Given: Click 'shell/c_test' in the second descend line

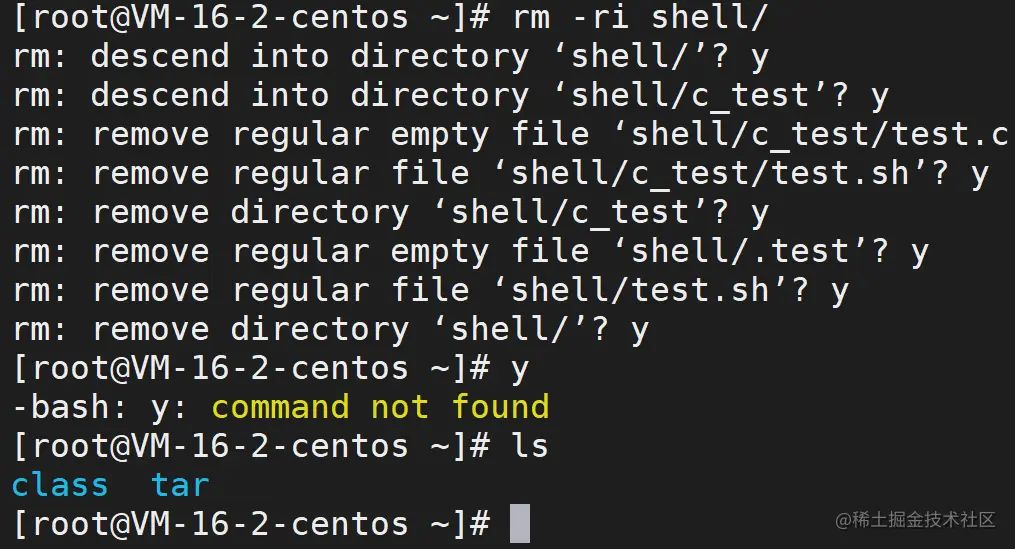Looking at the screenshot, I should (x=690, y=95).
